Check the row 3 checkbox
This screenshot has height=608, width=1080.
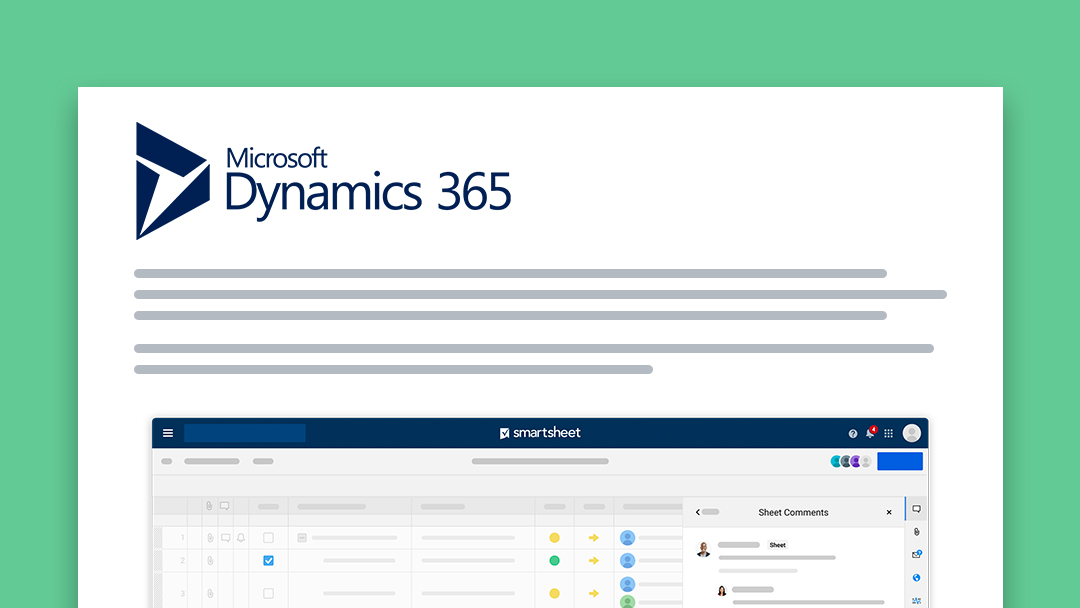pyautogui.click(x=269, y=594)
